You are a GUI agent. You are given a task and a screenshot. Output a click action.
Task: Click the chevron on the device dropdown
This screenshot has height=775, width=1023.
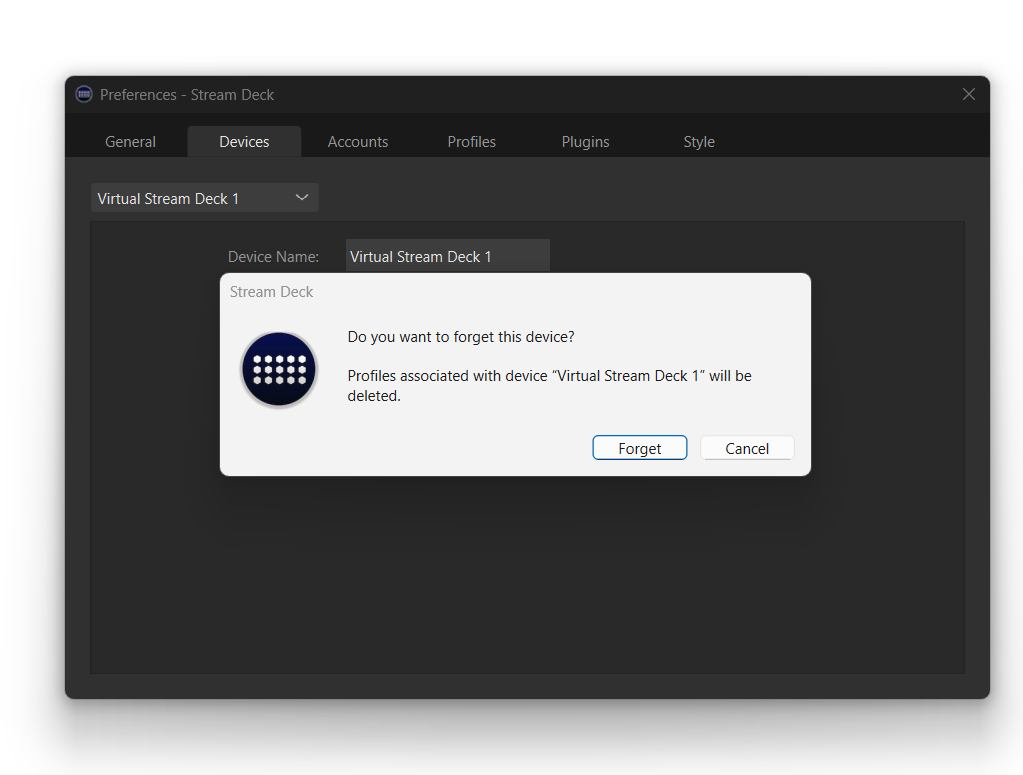301,197
